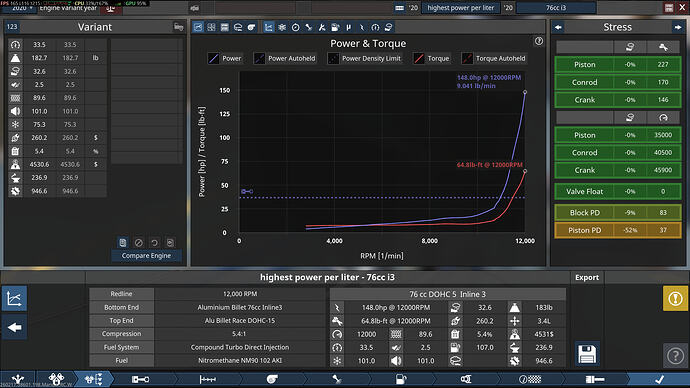
Task: Click the document icon above Compare Engine
Action: (x=123, y=242)
